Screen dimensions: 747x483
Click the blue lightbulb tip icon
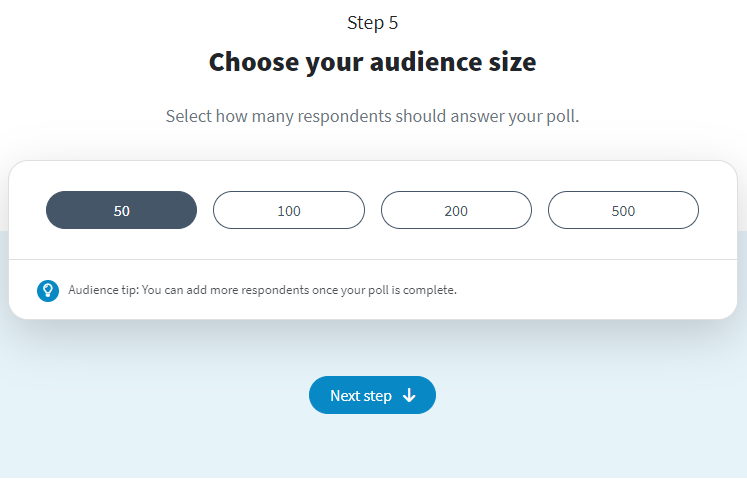tap(48, 291)
